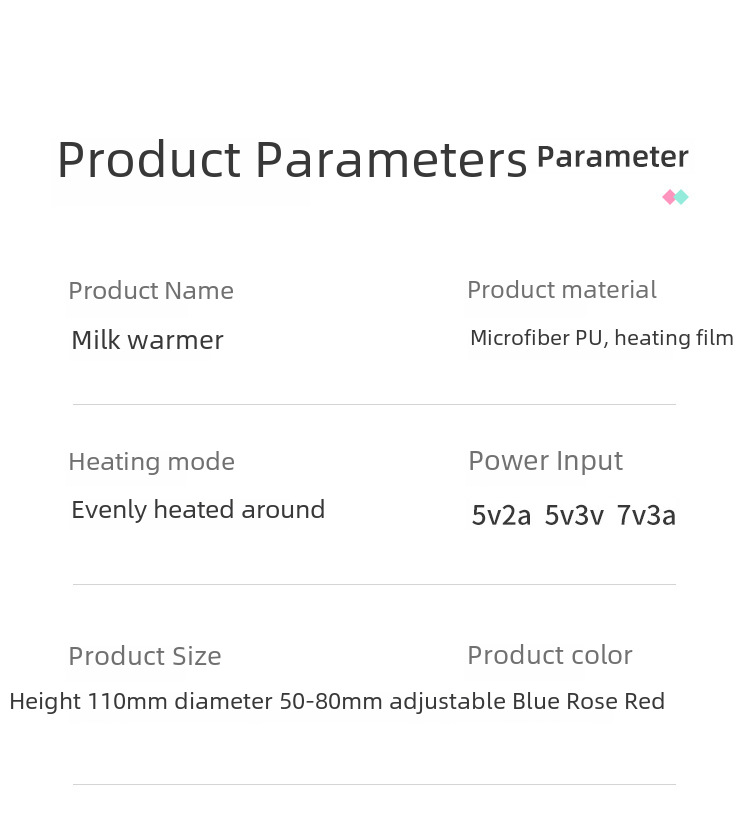Click the Milk warmer text

point(147,340)
